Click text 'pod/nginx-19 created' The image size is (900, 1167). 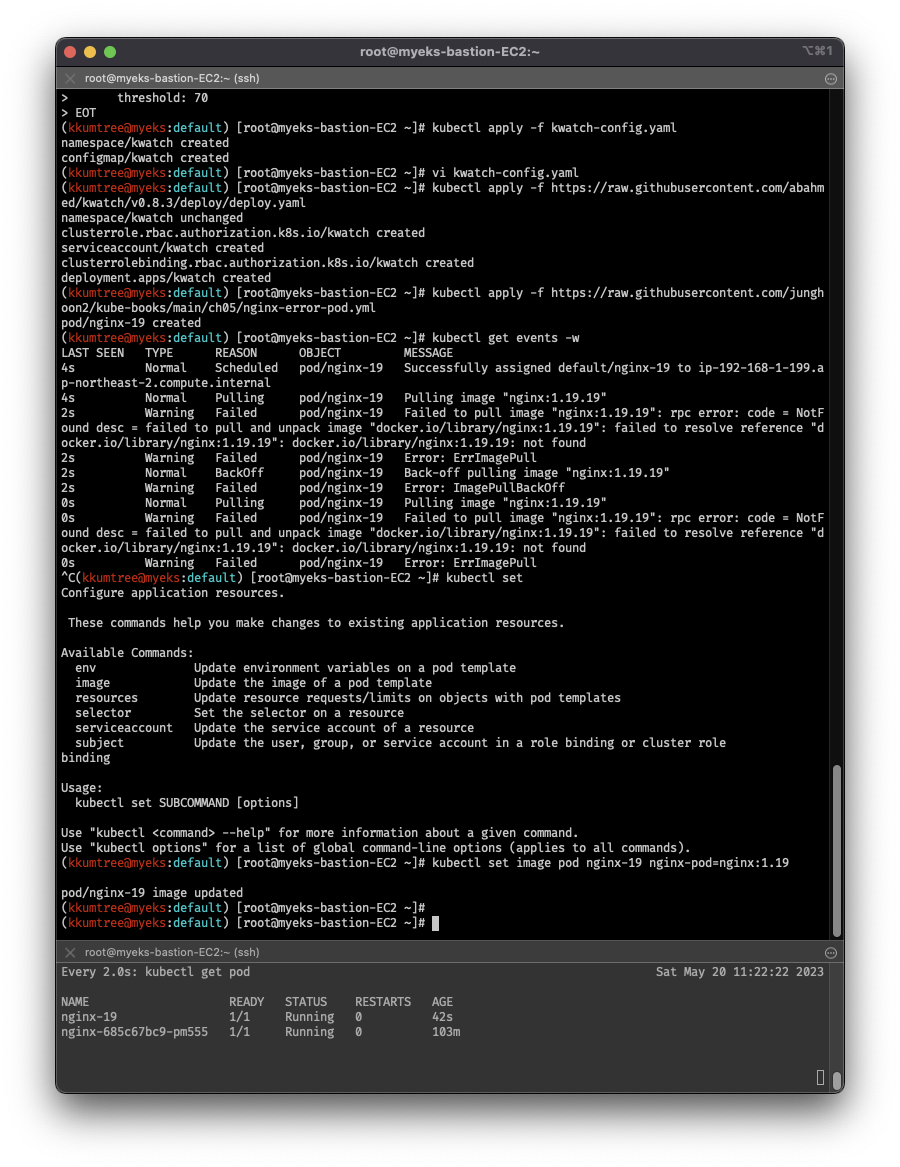131,322
